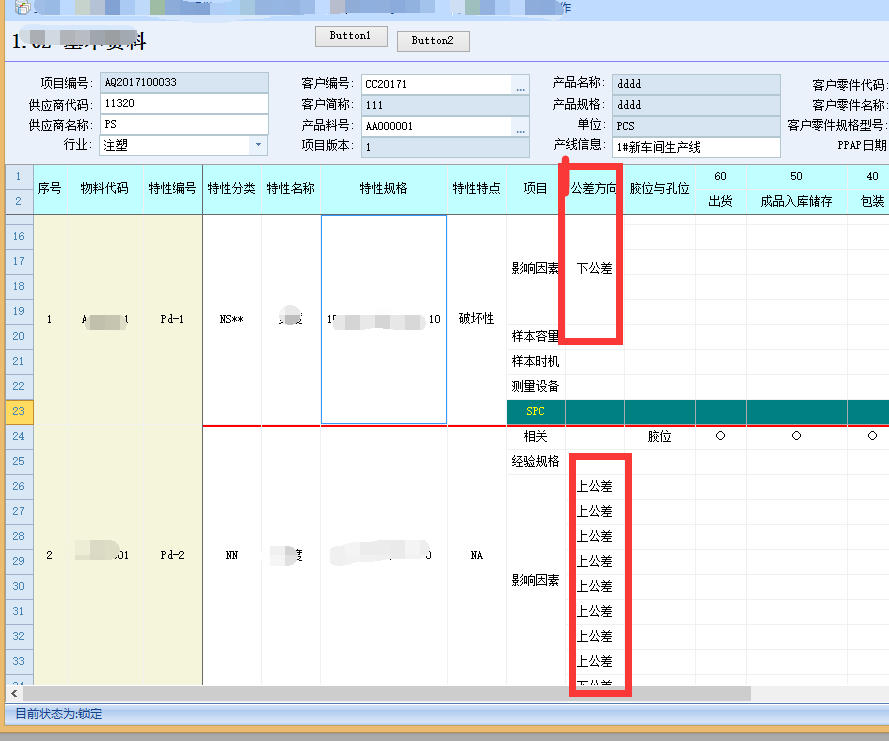The image size is (889, 741).
Task: Click the teal SPC cell
Action: (x=535, y=411)
